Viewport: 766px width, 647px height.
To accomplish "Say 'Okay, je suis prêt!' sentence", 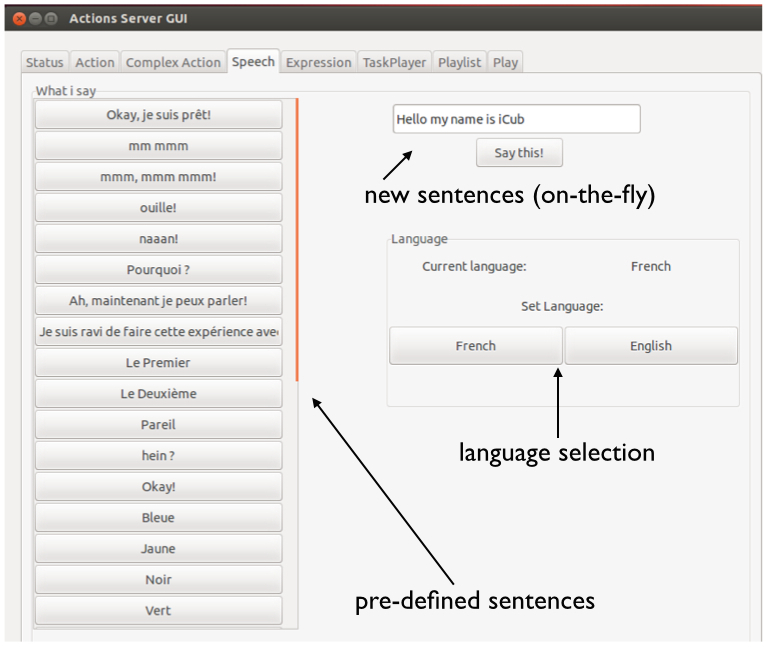I will pyautogui.click(x=158, y=115).
